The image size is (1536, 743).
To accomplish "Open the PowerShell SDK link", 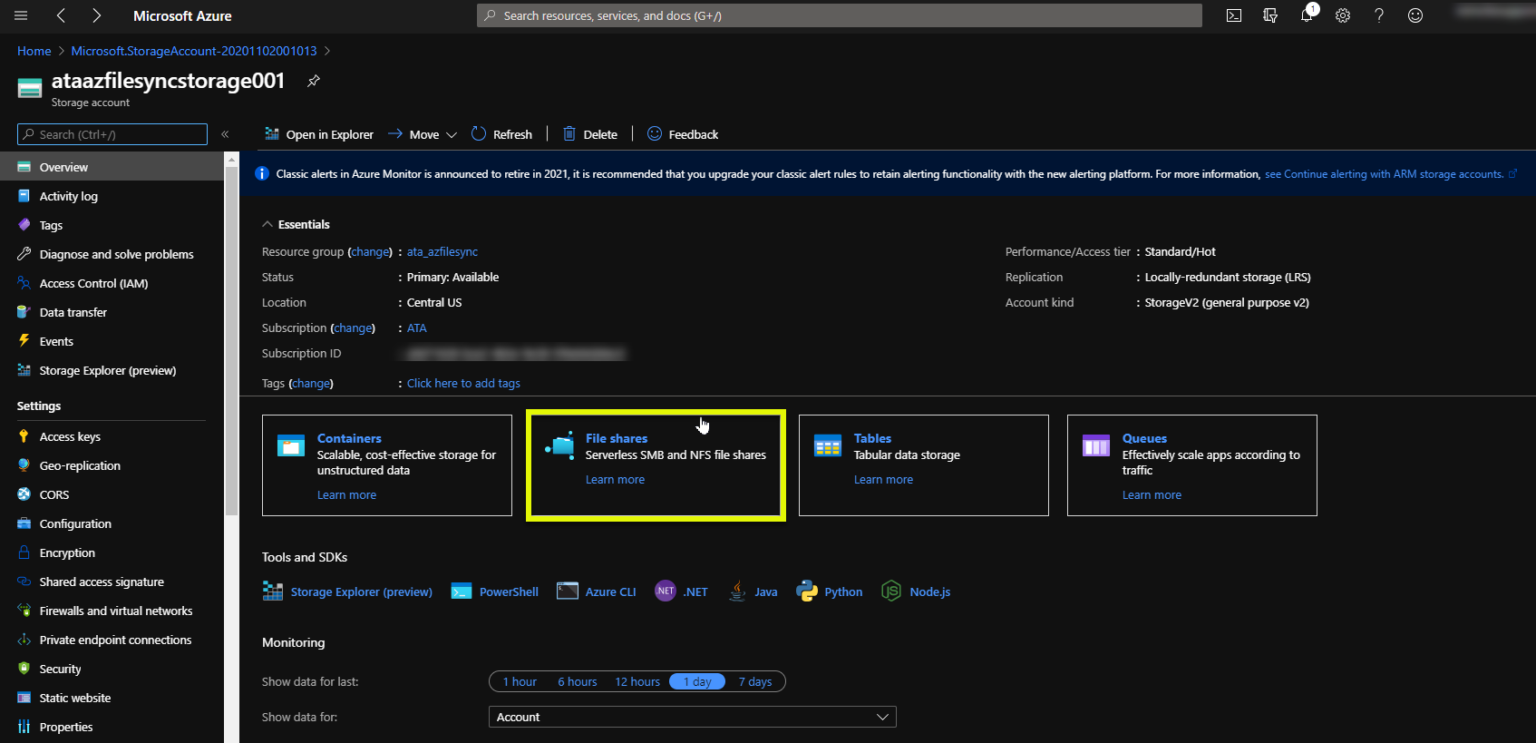I will (x=509, y=591).
